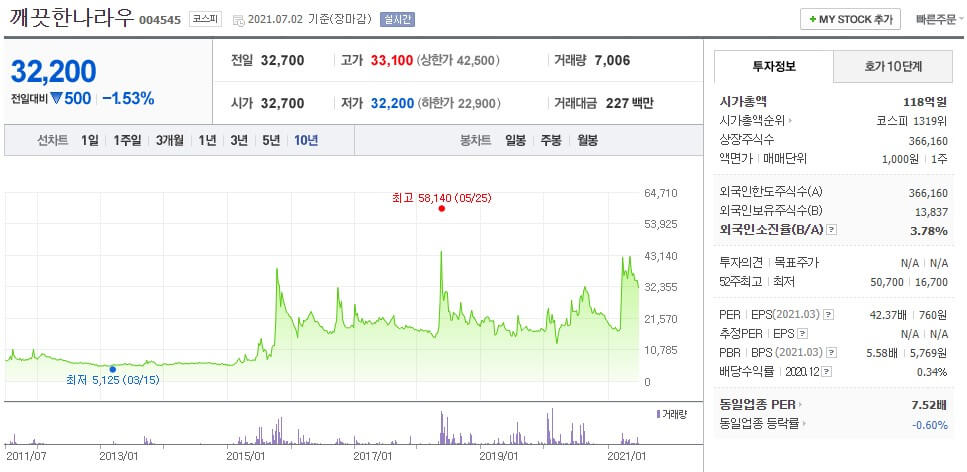Add stock via MY STOCK 추가 button
This screenshot has height=472, width=967.
pyautogui.click(x=850, y=19)
